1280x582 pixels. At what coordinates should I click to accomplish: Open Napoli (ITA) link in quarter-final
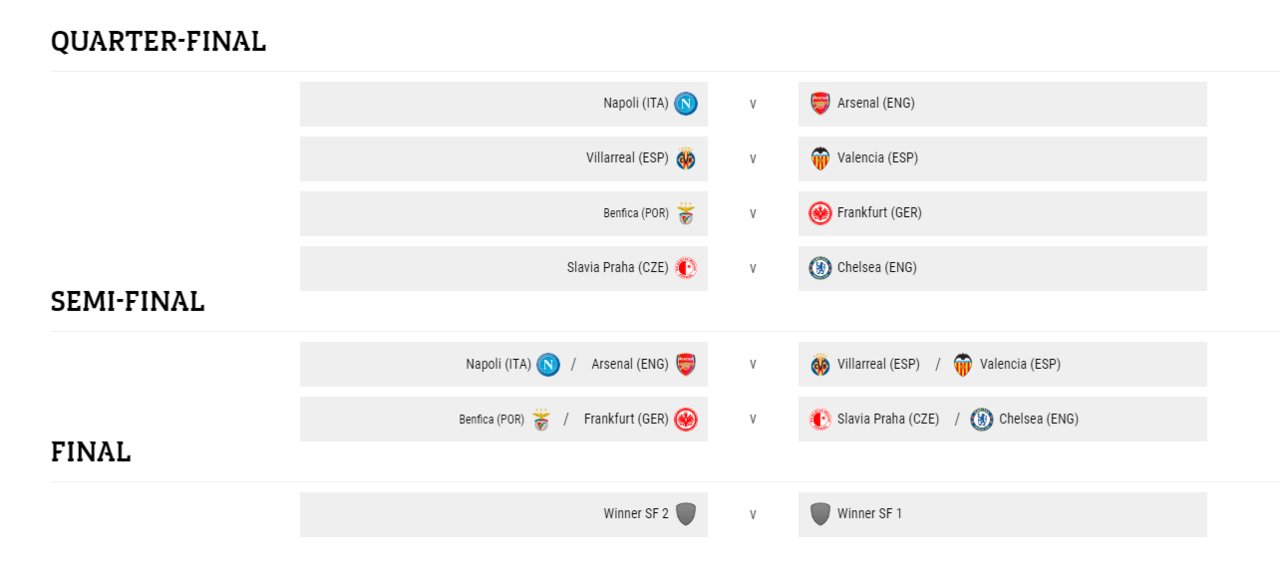[636, 103]
